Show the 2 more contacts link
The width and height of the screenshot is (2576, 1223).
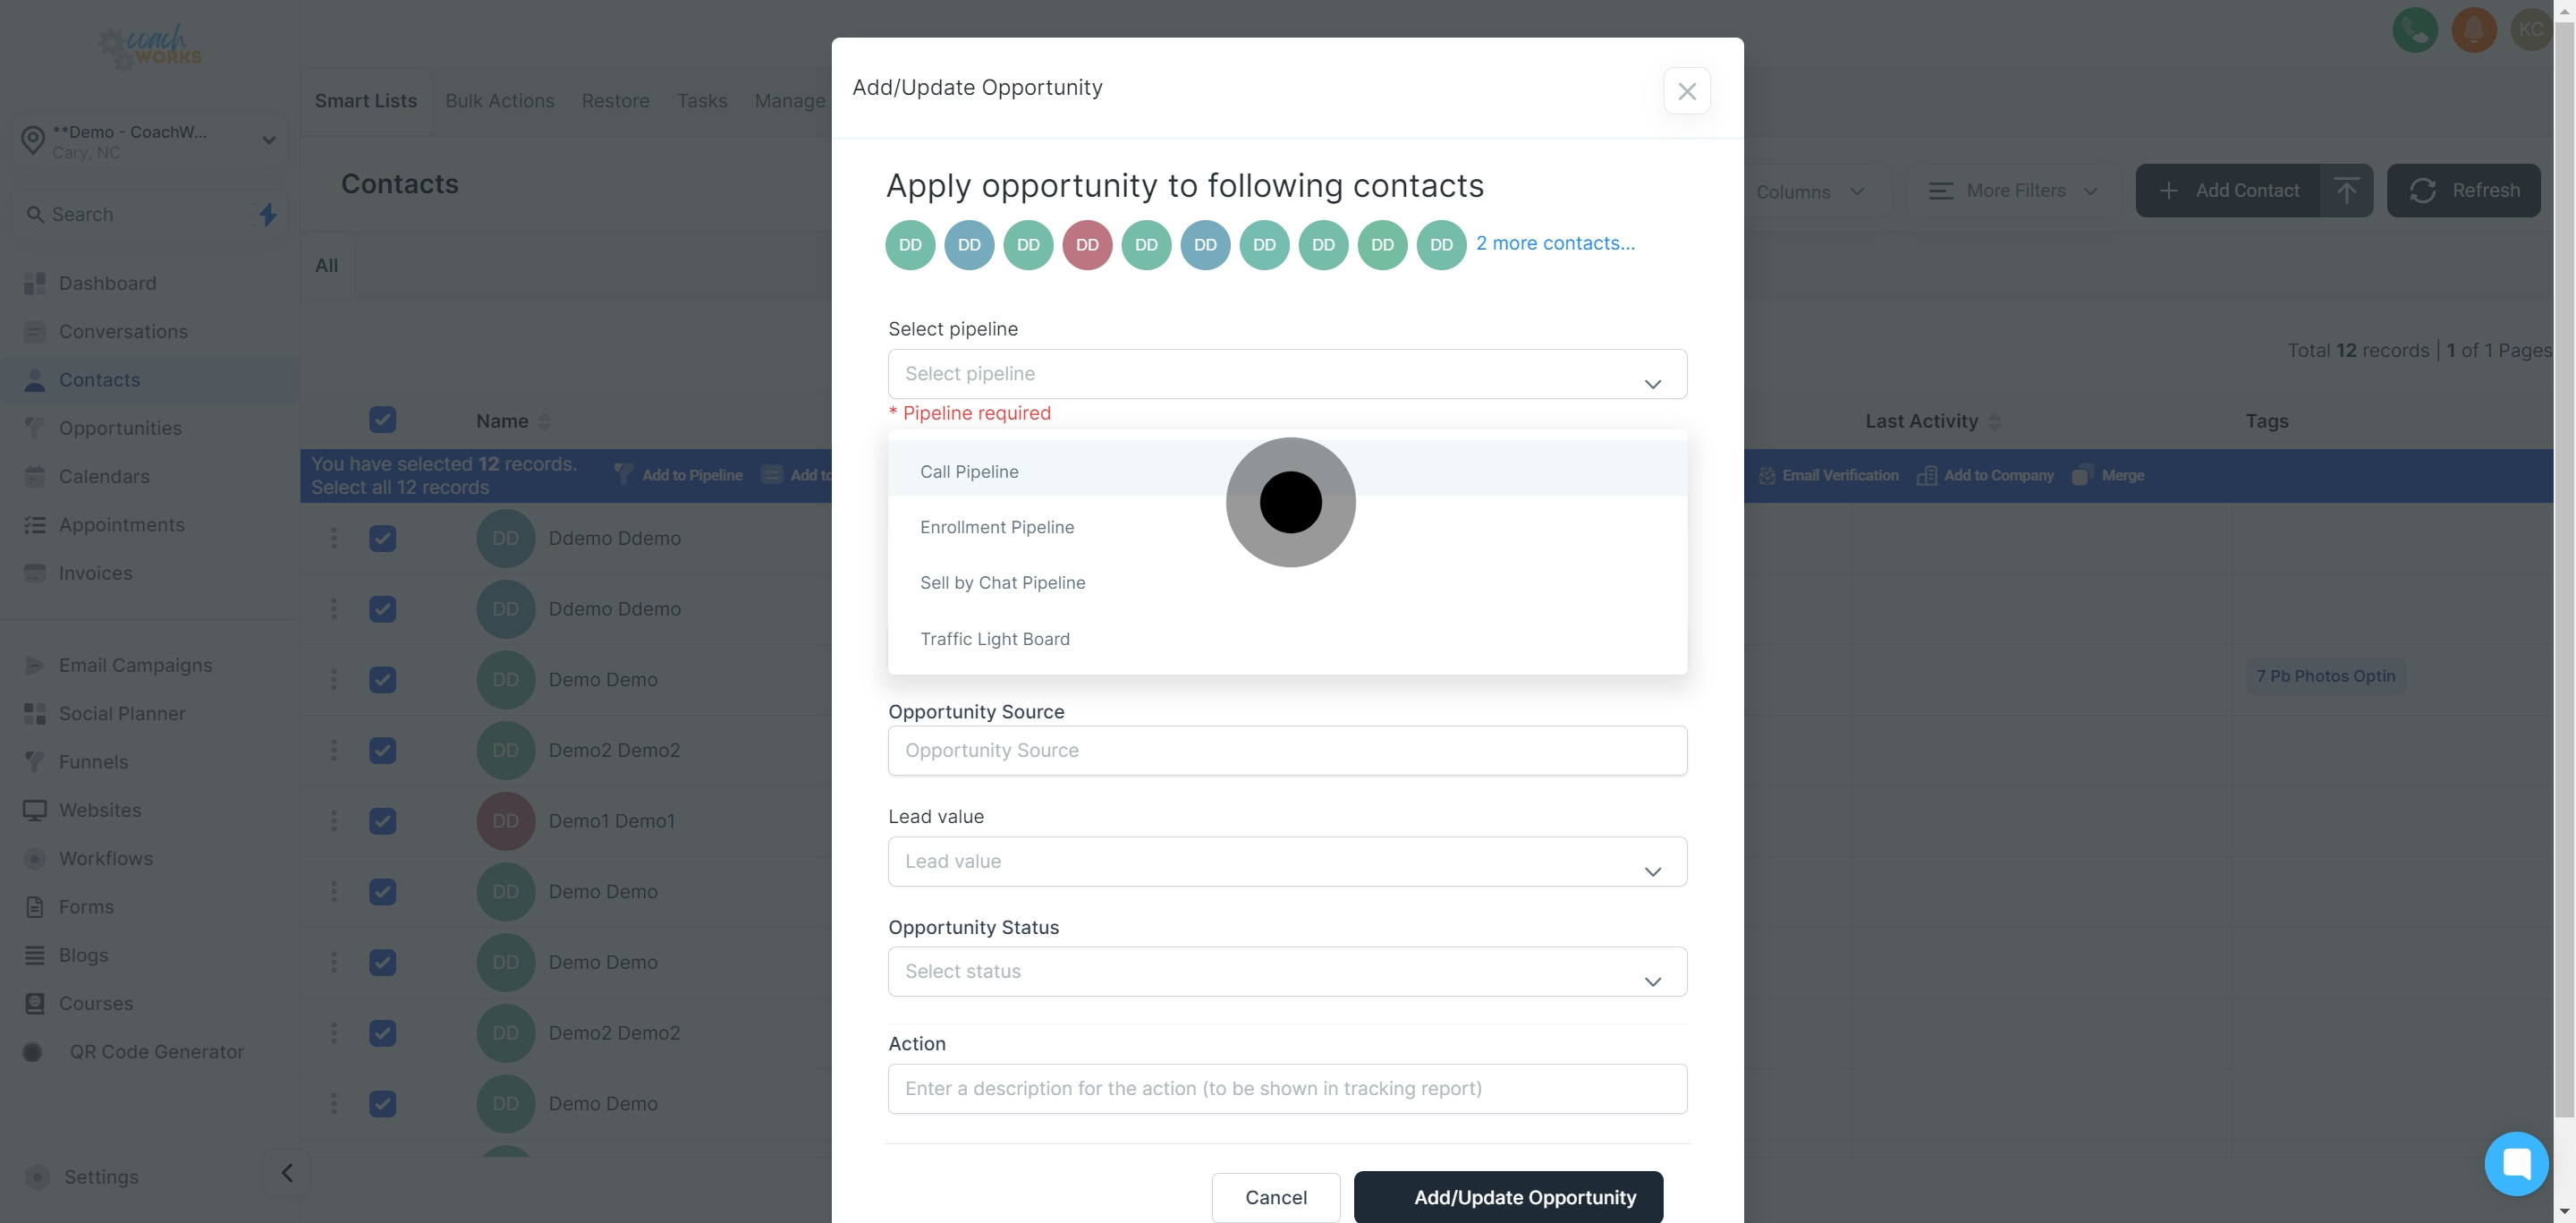point(1555,243)
